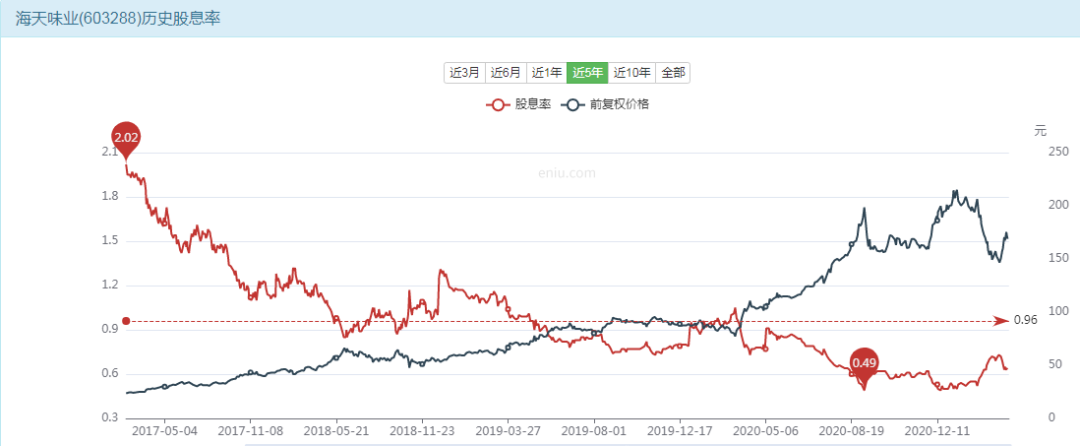This screenshot has height=446, width=1080.
Task: Click the red 股息率 legend circle icon
Action: (497, 105)
